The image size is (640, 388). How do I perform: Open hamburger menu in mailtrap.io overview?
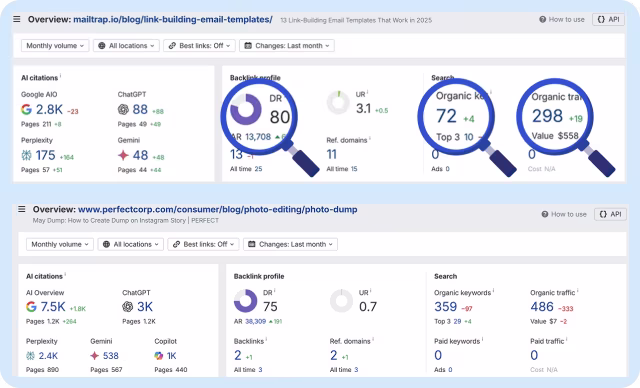click(17, 19)
